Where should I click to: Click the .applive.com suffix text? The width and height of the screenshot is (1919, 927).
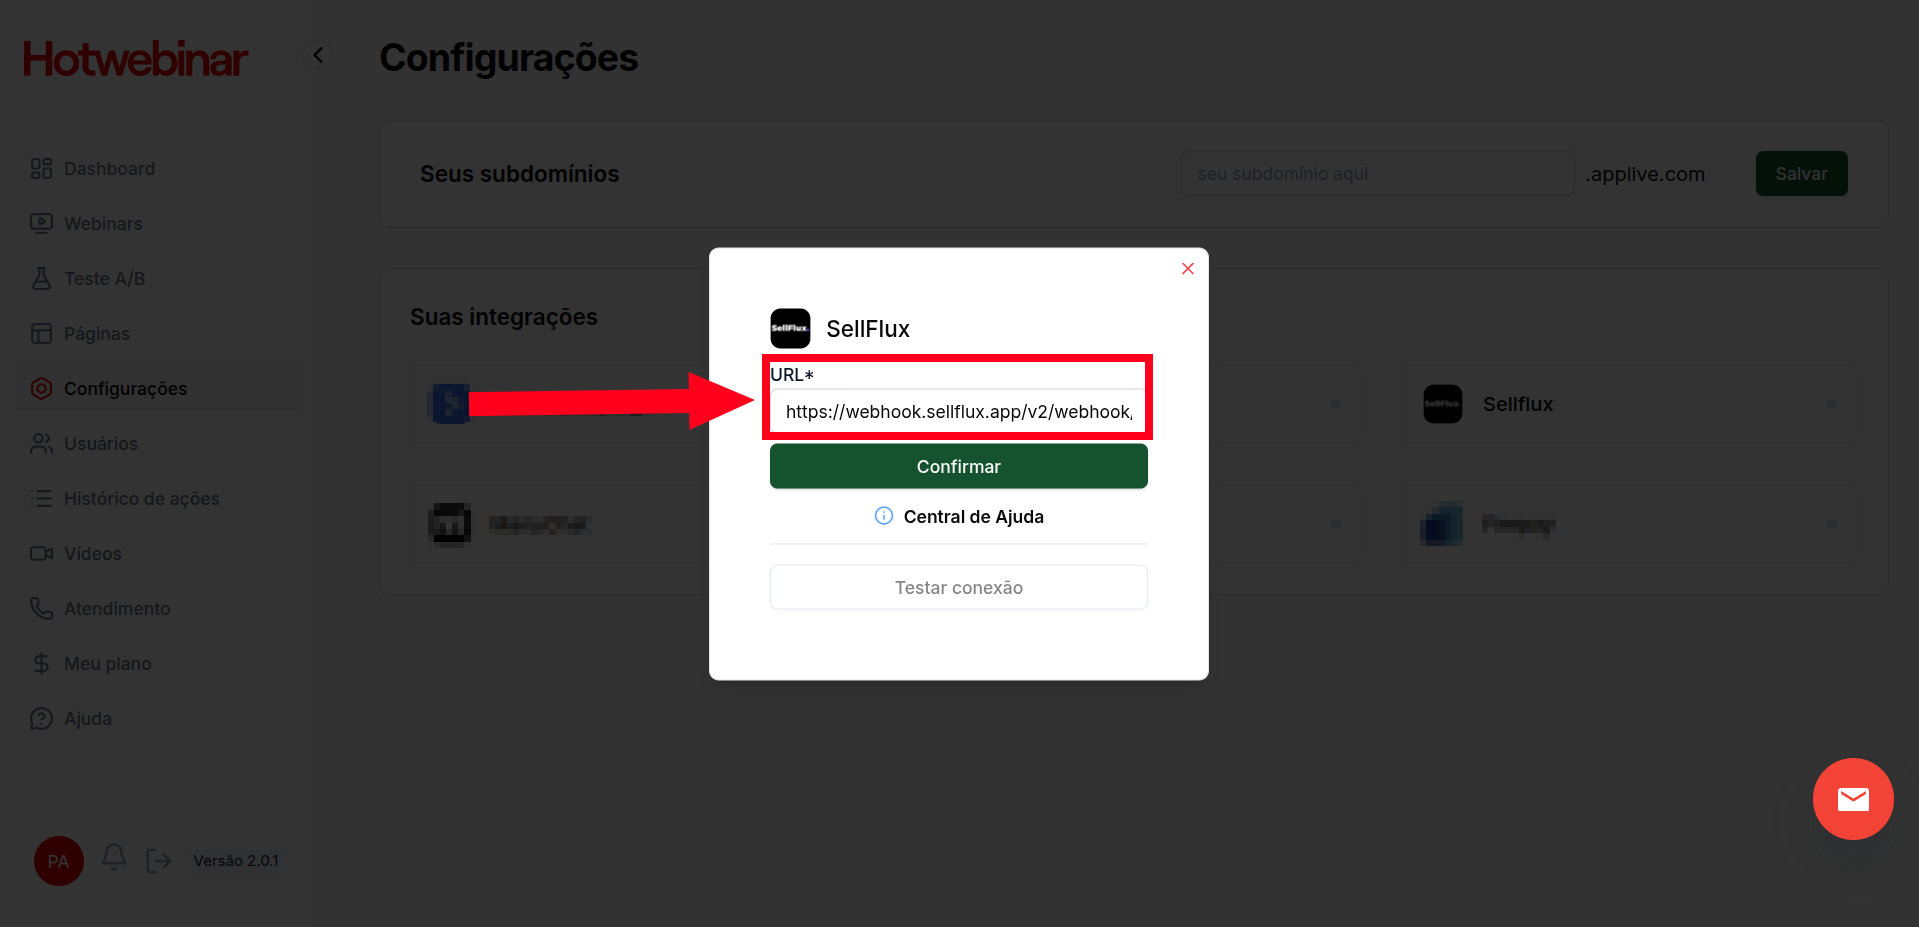(1645, 174)
